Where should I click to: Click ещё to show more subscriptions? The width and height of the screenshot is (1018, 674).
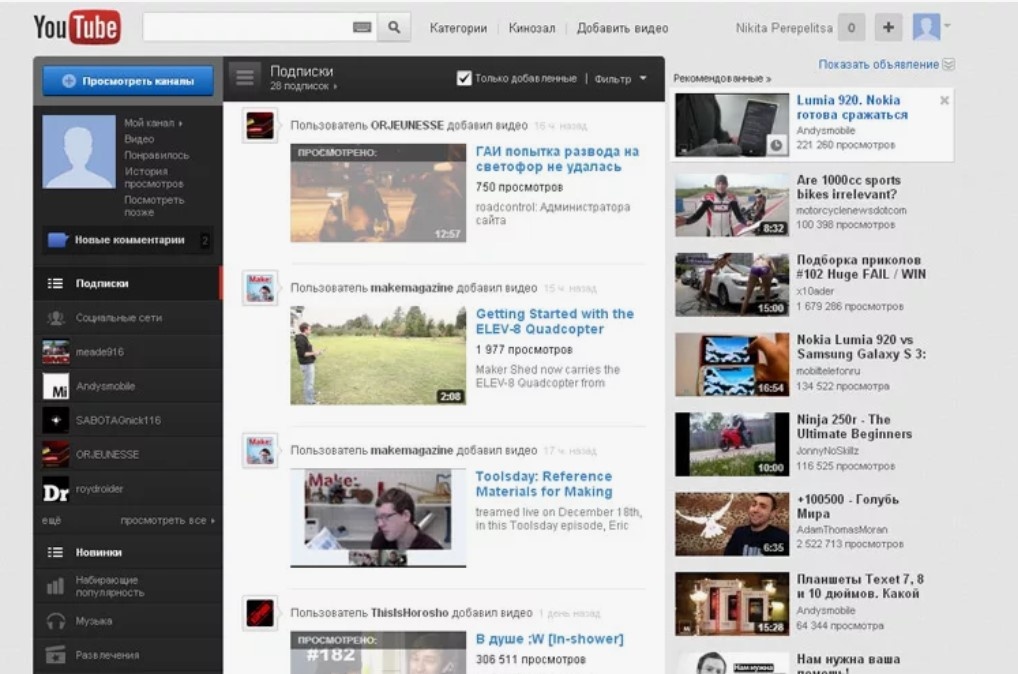(x=51, y=520)
